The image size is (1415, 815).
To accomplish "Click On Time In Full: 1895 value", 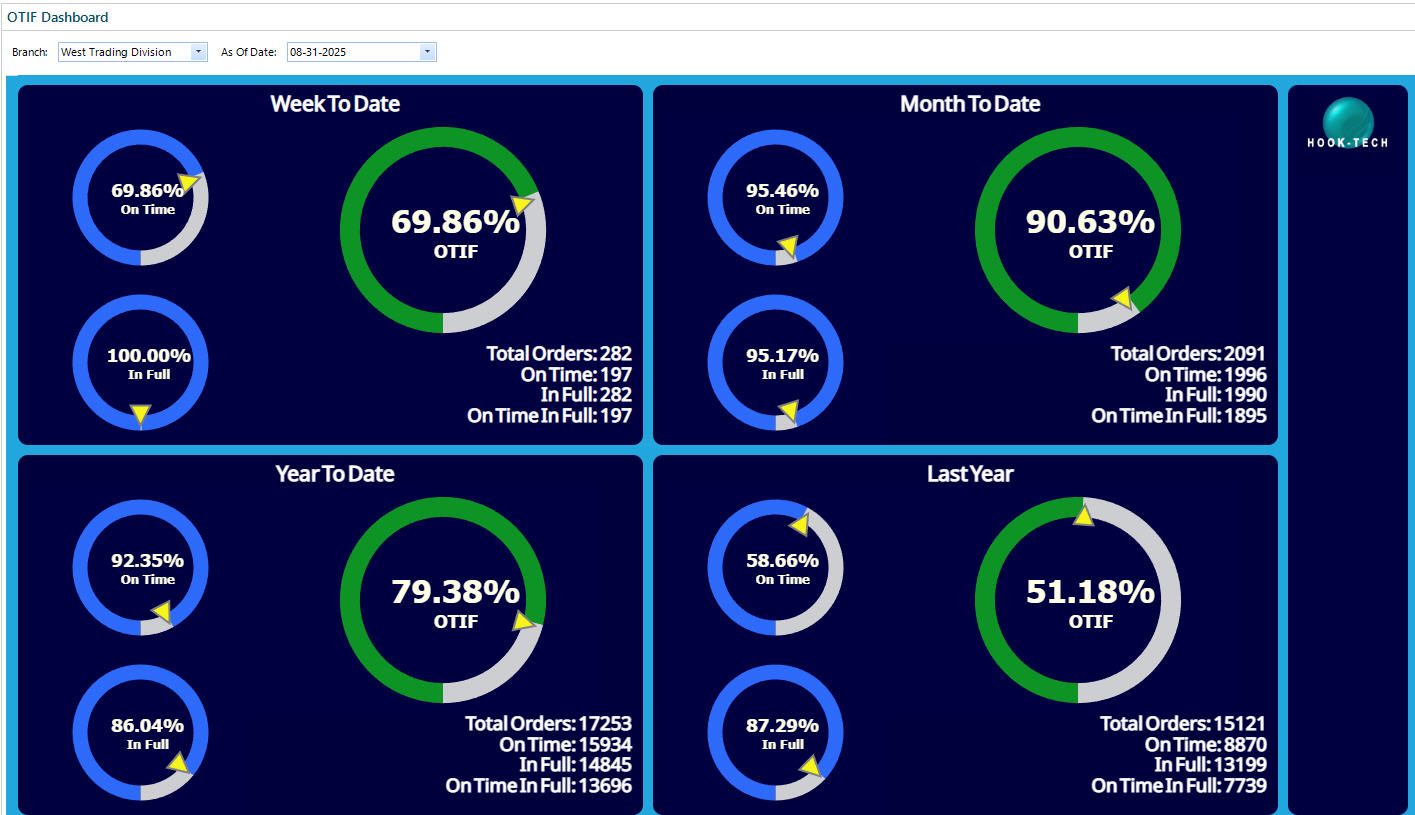I will tap(1179, 416).
